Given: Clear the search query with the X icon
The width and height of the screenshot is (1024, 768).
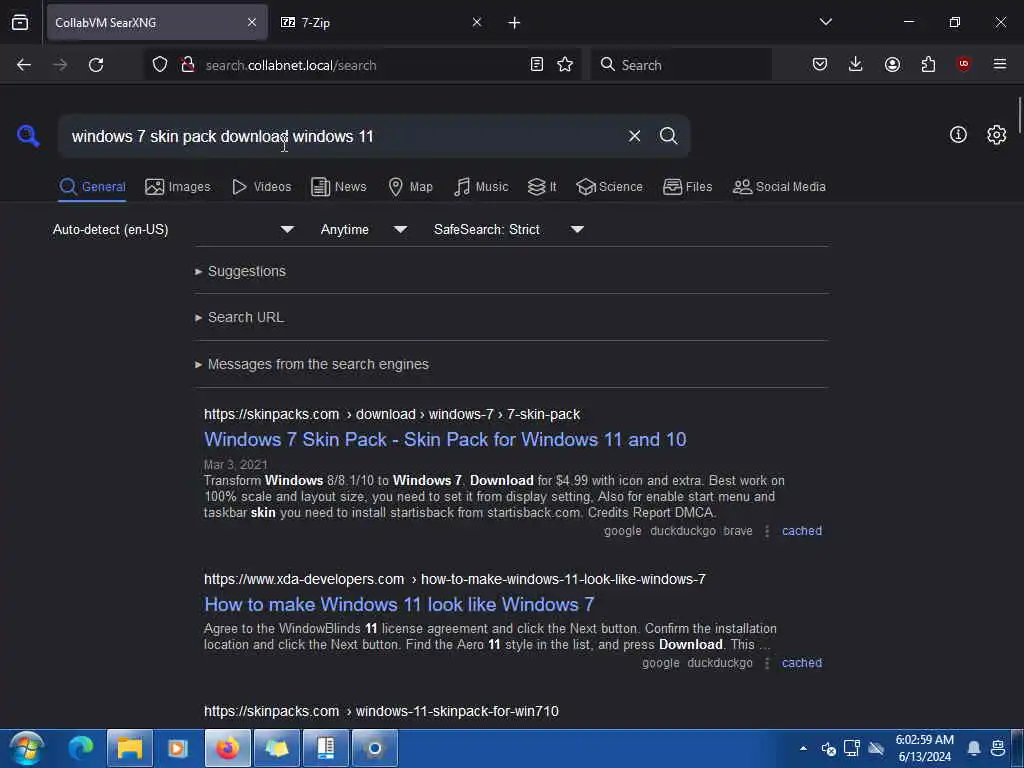Looking at the screenshot, I should (x=634, y=136).
